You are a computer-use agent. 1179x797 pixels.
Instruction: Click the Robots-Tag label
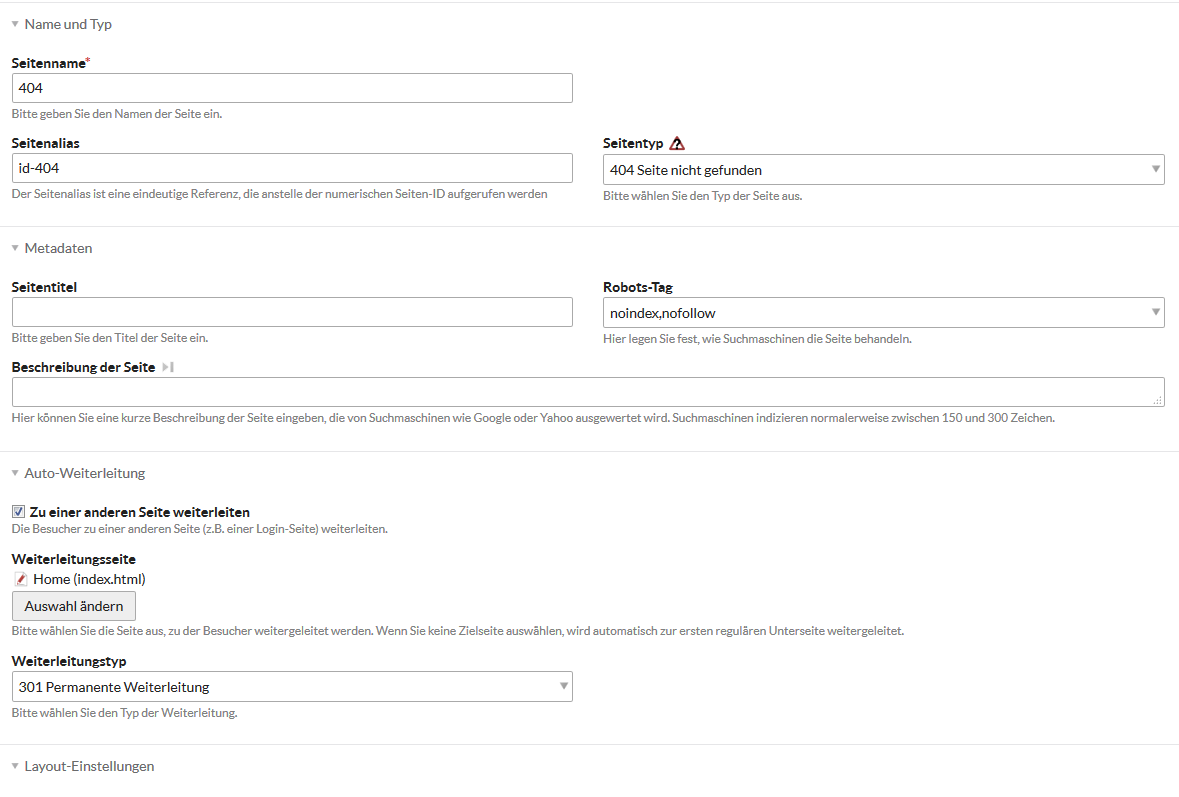tap(638, 286)
